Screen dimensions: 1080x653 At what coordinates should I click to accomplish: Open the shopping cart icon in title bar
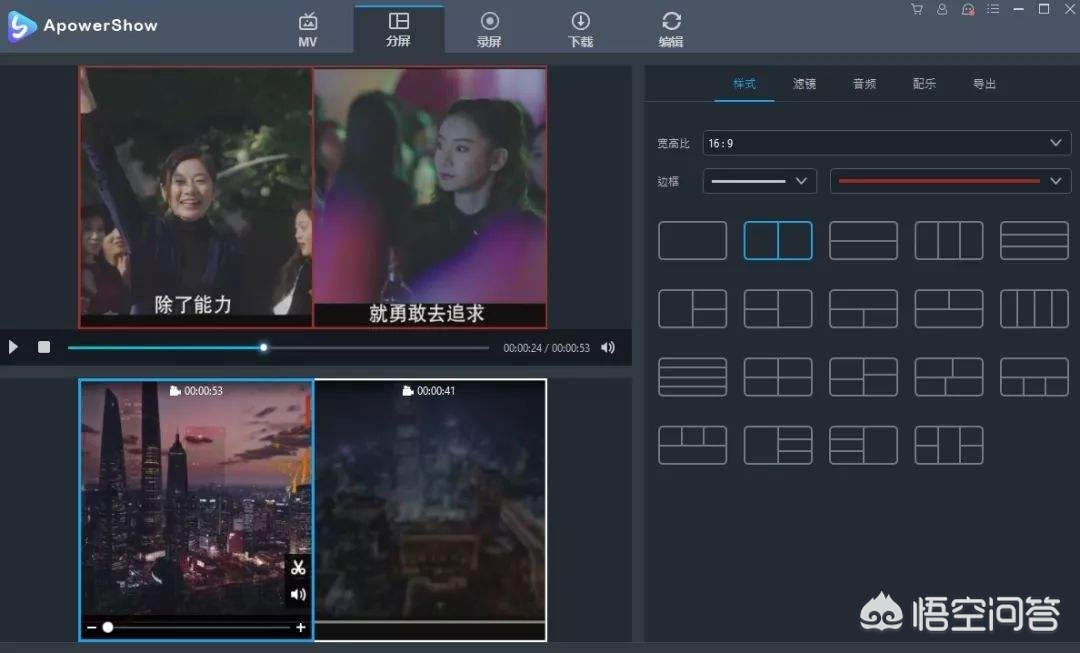pyautogui.click(x=917, y=10)
